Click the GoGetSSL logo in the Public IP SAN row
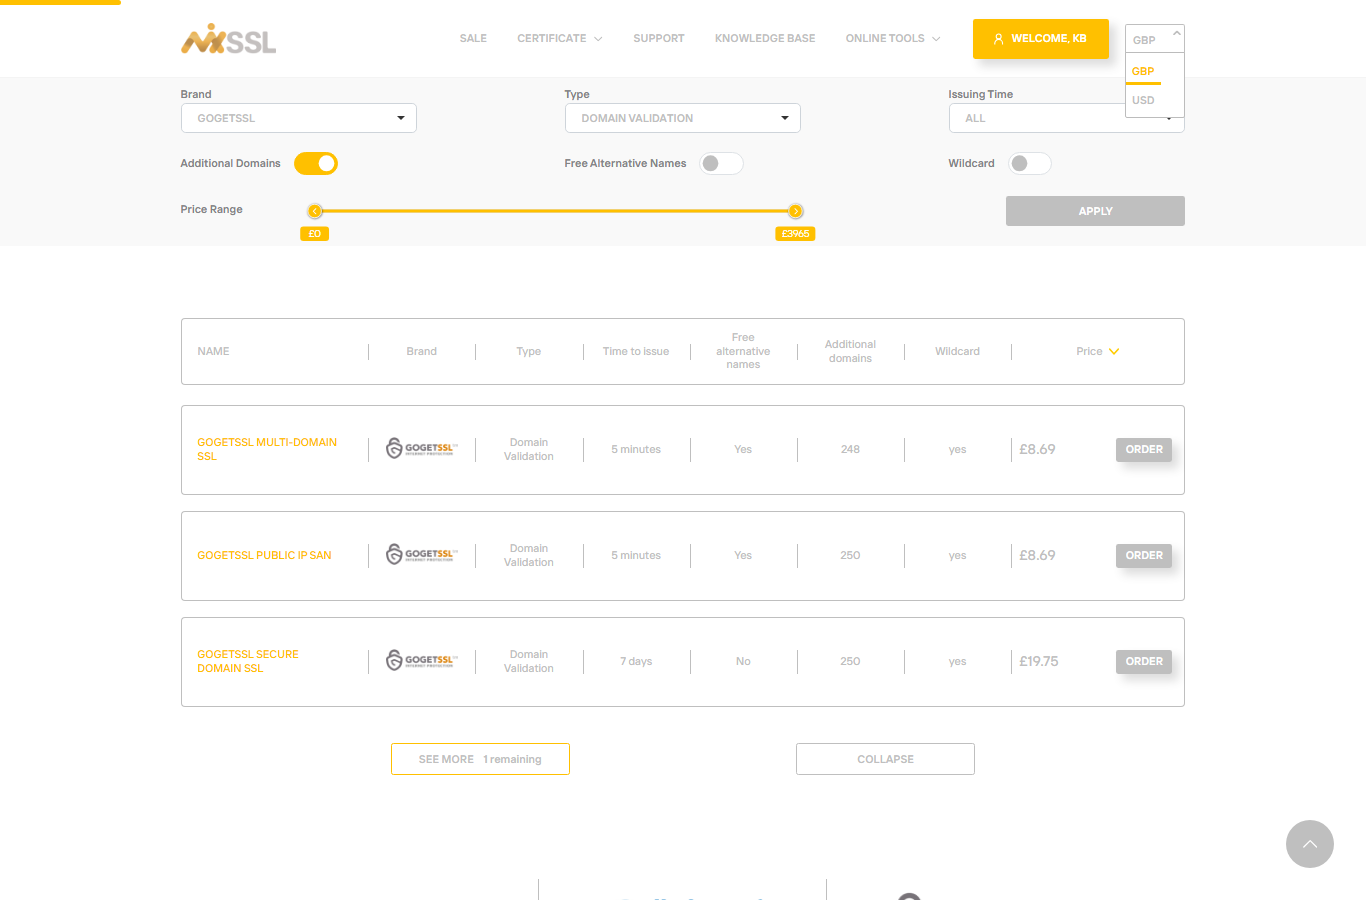Image resolution: width=1366 pixels, height=900 pixels. [421, 555]
